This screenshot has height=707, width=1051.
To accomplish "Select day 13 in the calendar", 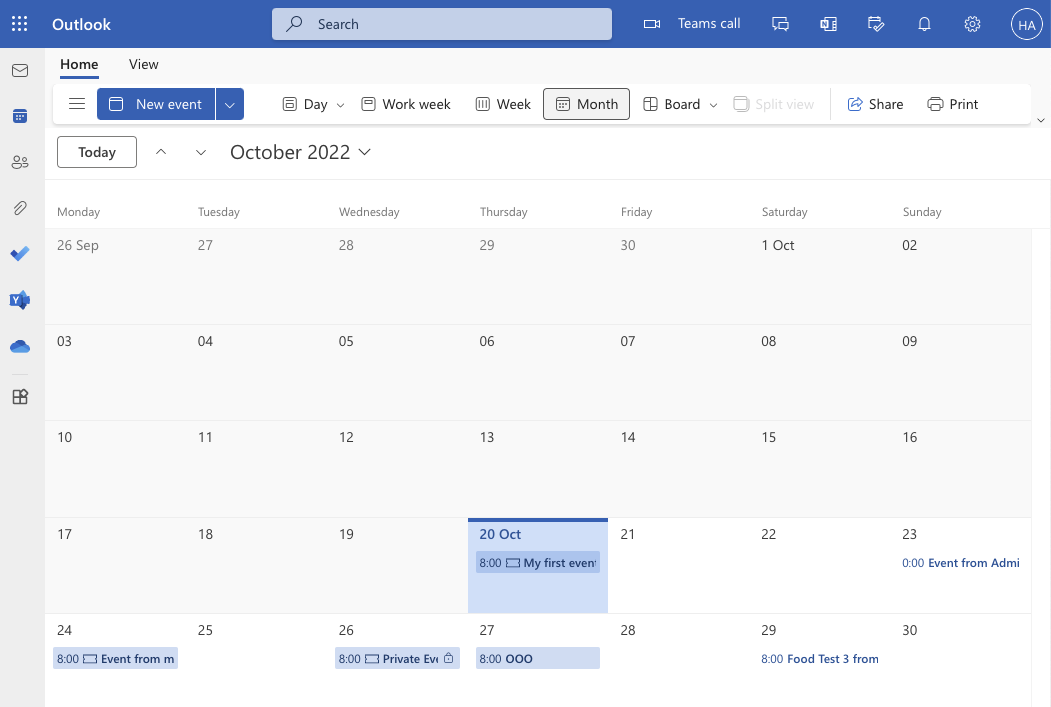I will (538, 469).
